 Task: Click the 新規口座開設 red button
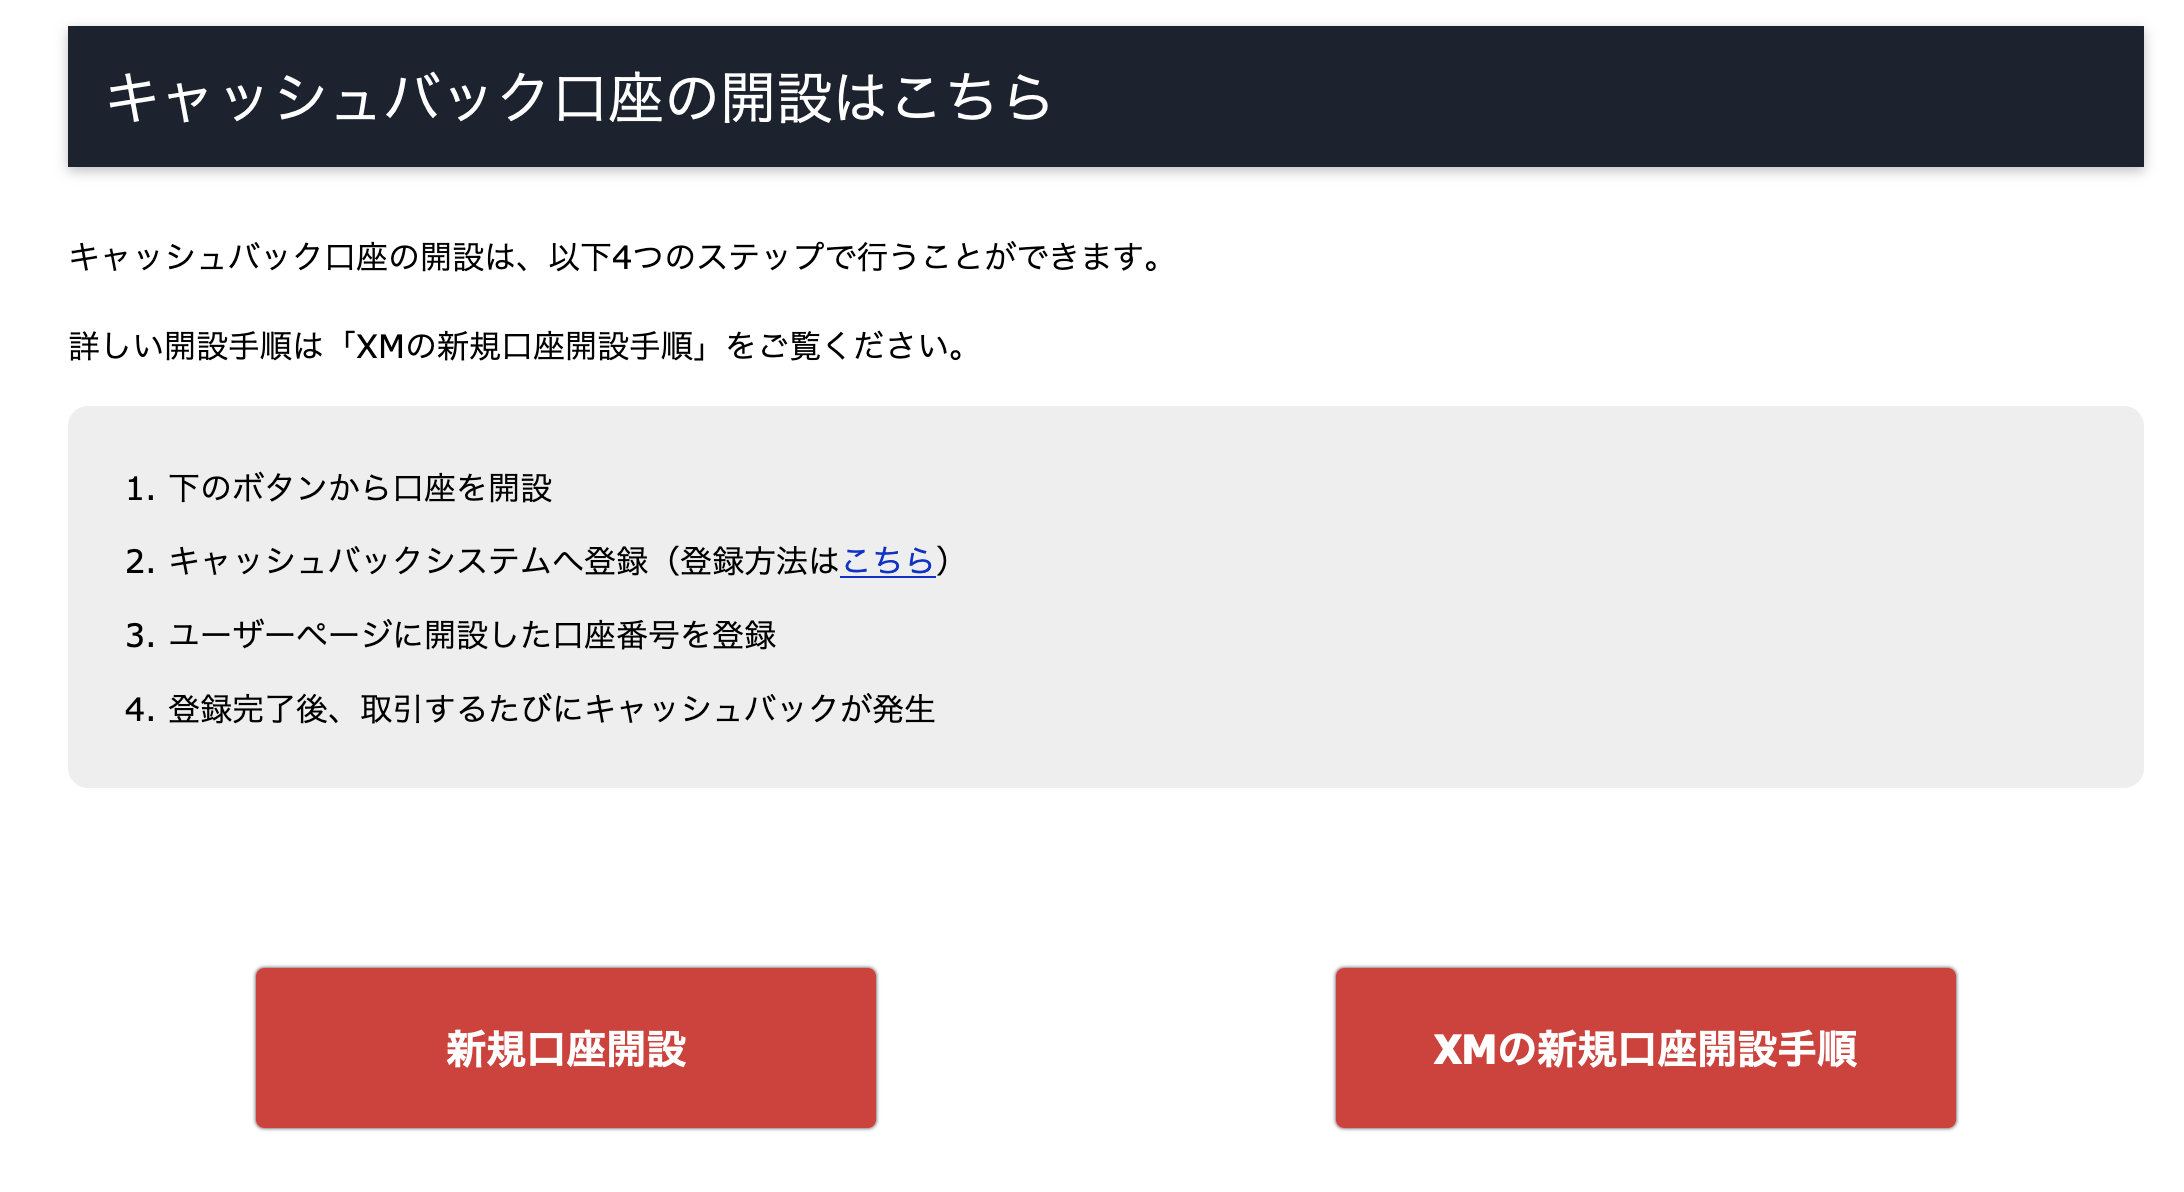(x=566, y=1048)
